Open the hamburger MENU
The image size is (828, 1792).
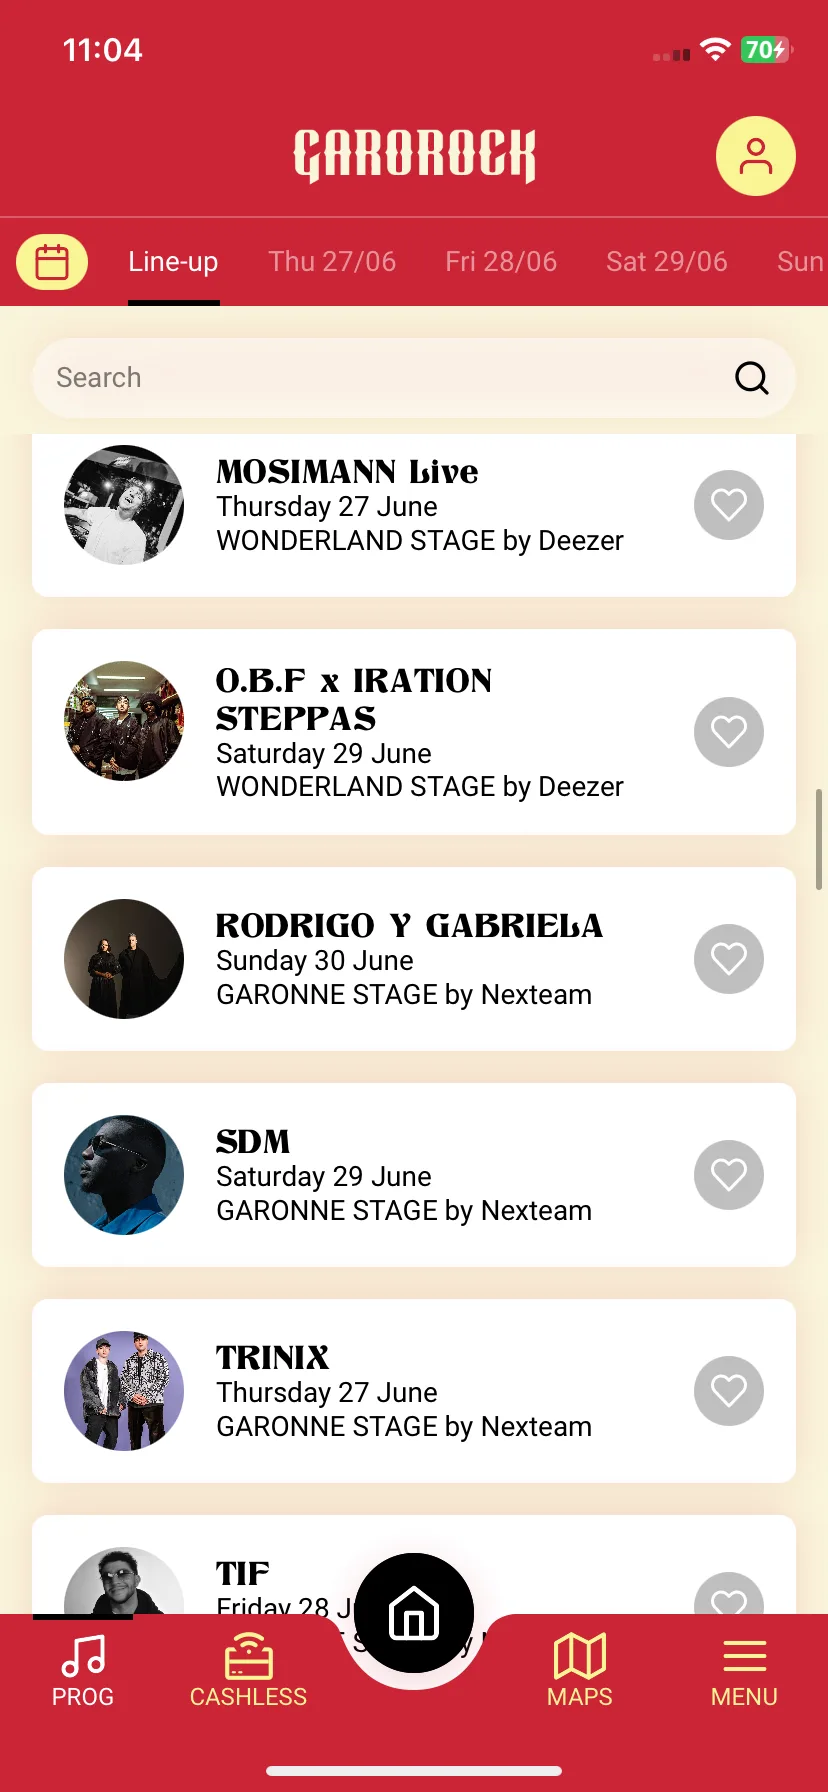pos(744,1670)
